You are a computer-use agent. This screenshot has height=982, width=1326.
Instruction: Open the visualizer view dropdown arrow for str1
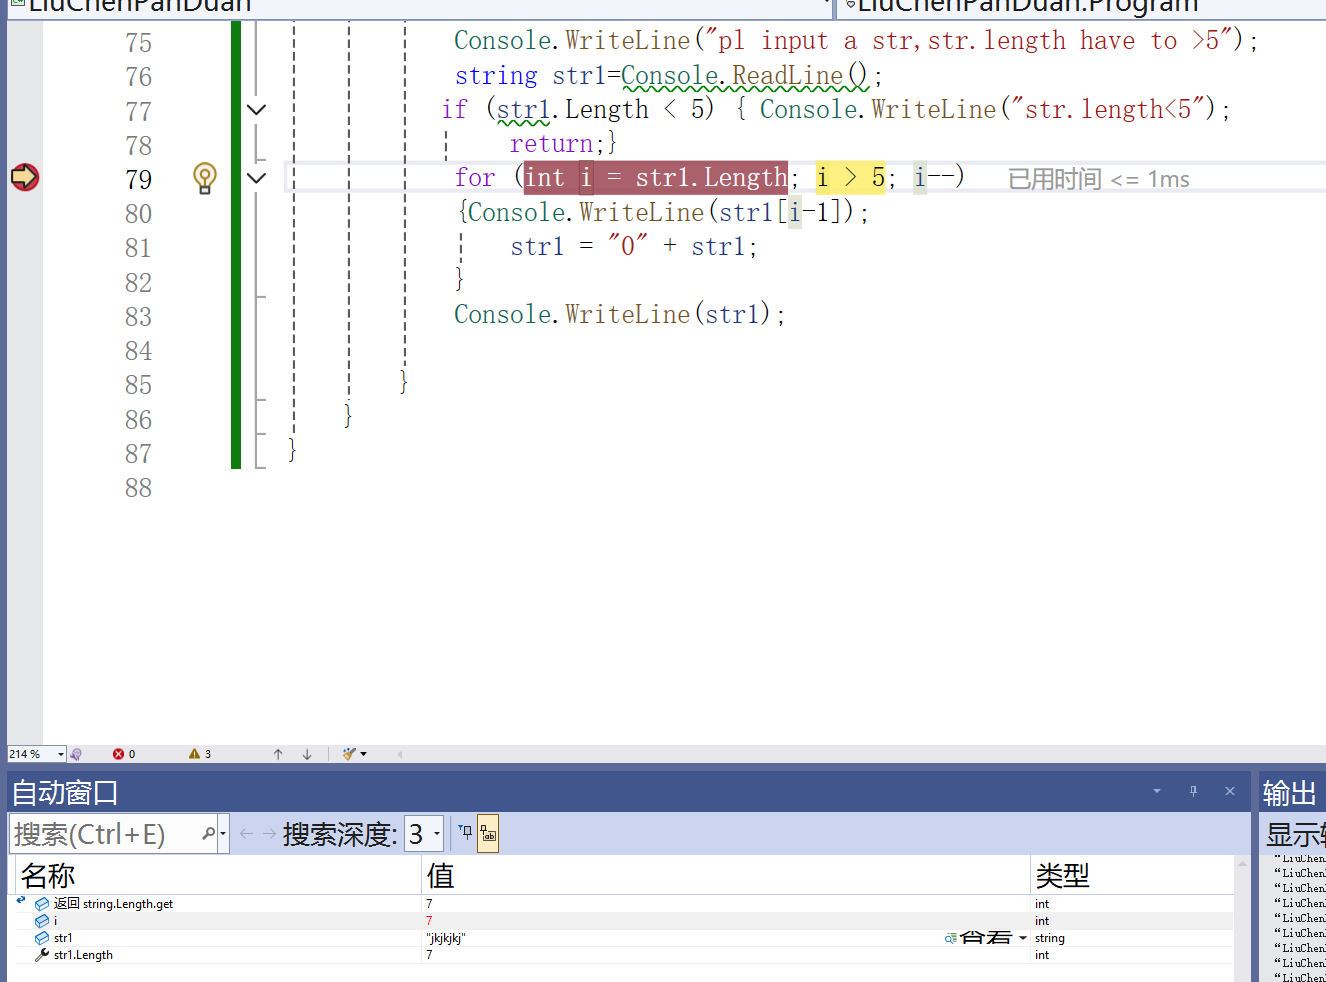[x=1023, y=938]
